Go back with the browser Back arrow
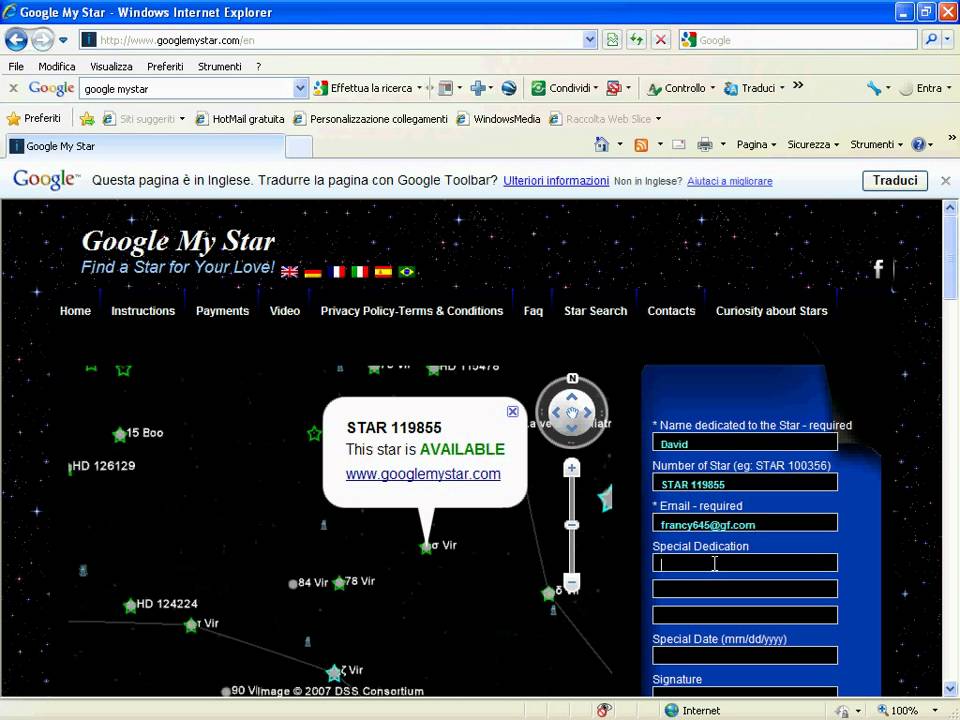Viewport: 960px width, 720px height. [17, 40]
